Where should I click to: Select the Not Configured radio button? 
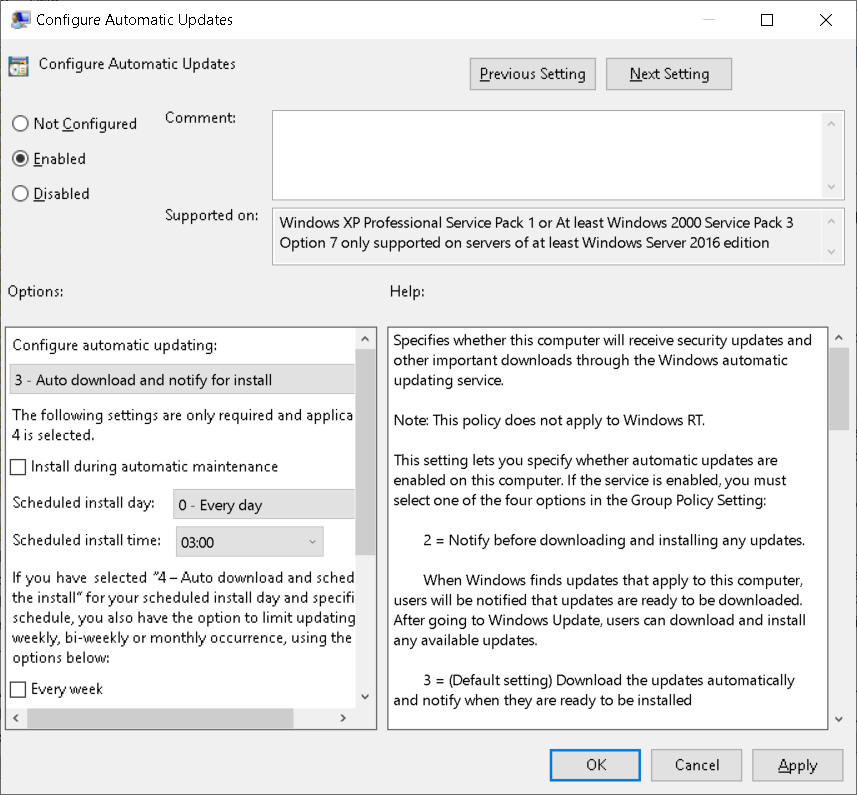click(x=19, y=123)
